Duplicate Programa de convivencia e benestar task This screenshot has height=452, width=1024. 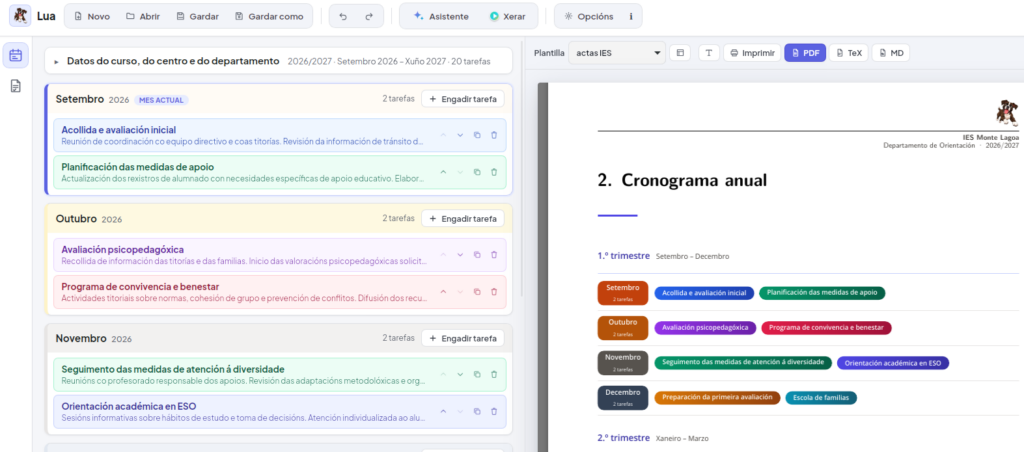coord(477,291)
